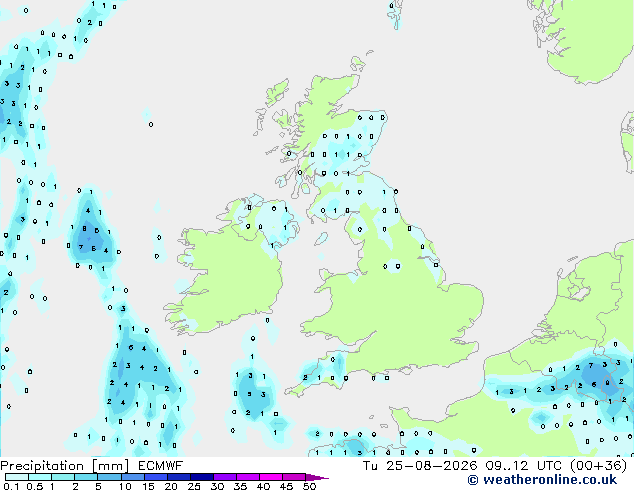
Task: Click the '09..12 UTC' time range text
Action: (x=524, y=466)
